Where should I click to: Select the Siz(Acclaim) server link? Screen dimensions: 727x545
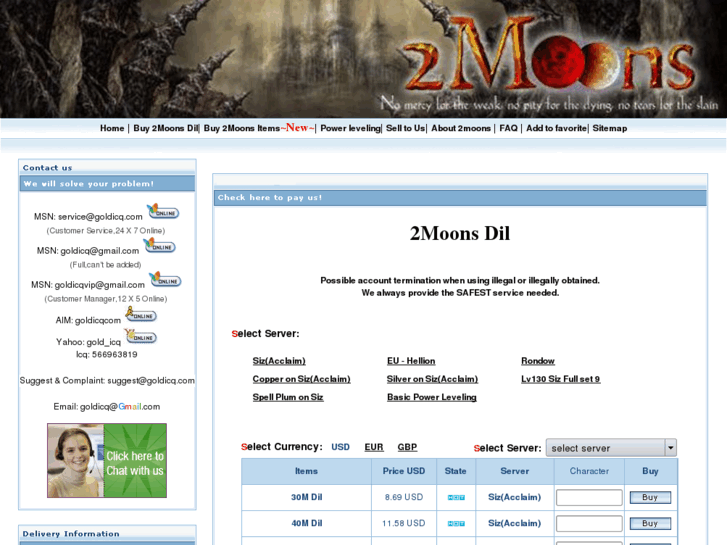pyautogui.click(x=279, y=361)
